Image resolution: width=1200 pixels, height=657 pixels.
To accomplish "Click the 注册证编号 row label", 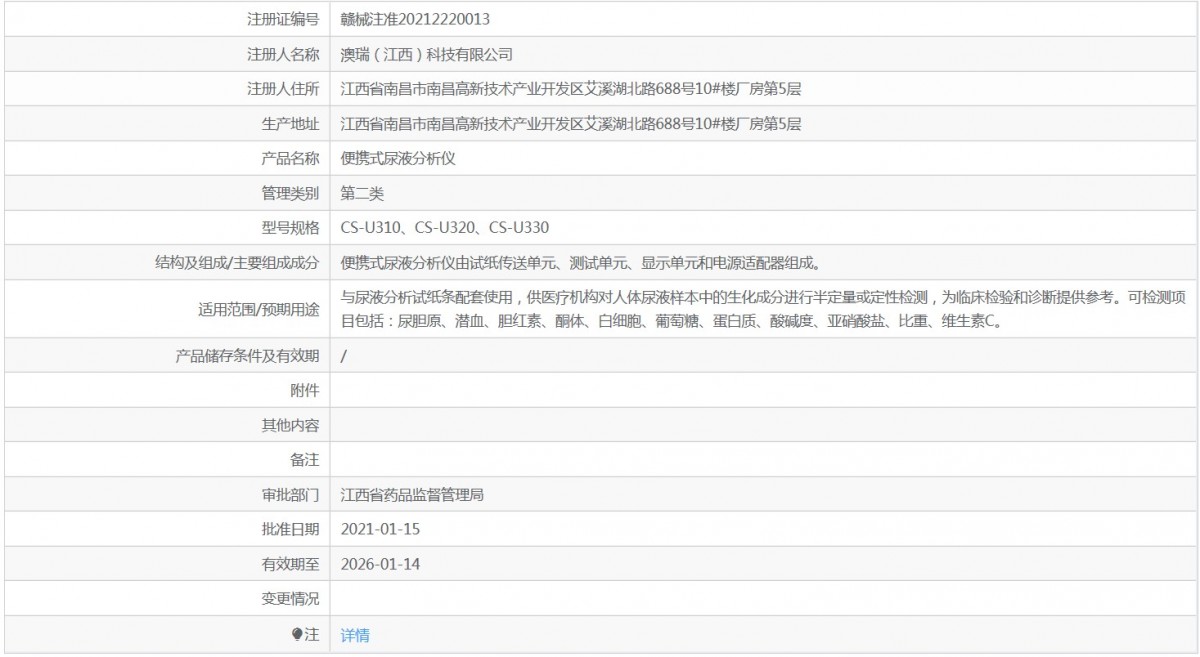I will [283, 19].
